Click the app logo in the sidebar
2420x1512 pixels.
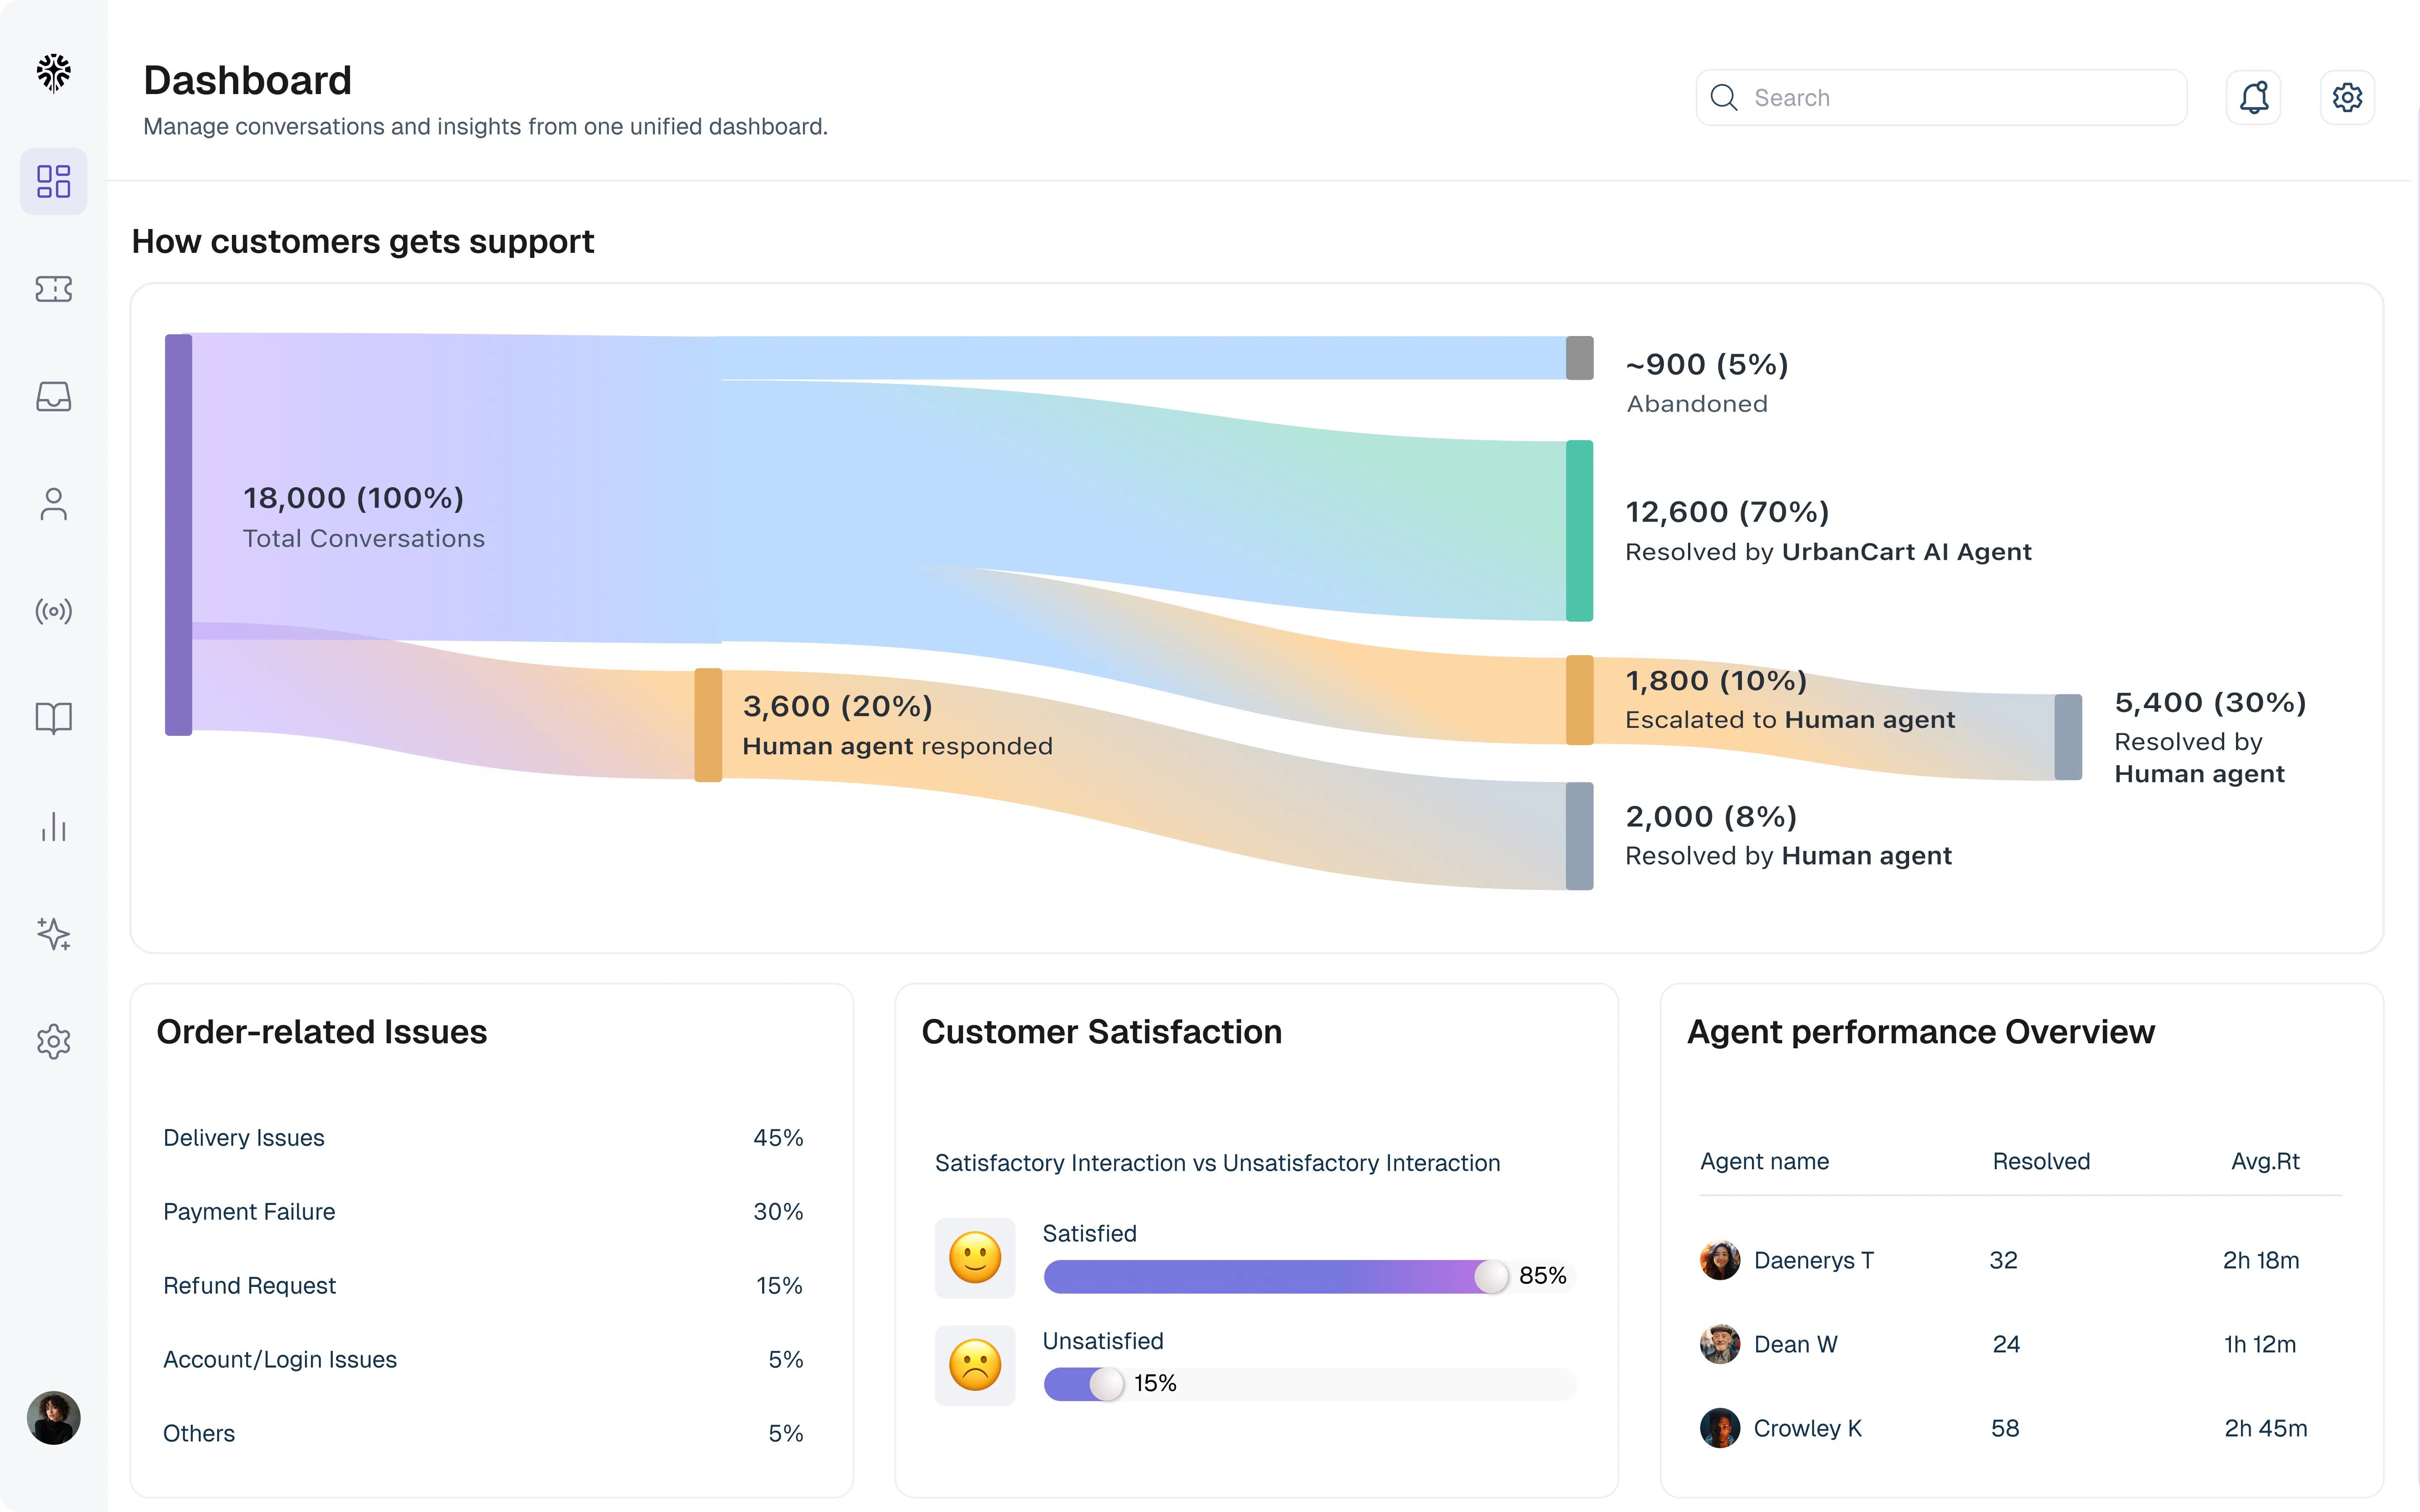pyautogui.click(x=54, y=73)
